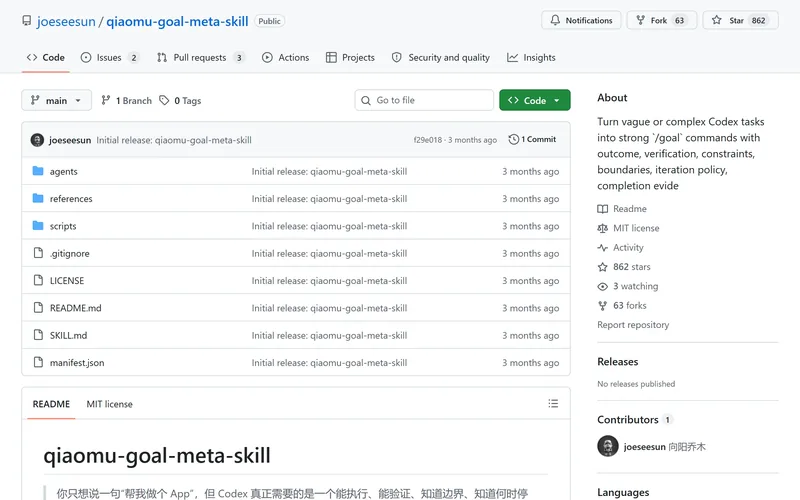Open the latest commit message link
The width and height of the screenshot is (800, 500).
coord(174,140)
